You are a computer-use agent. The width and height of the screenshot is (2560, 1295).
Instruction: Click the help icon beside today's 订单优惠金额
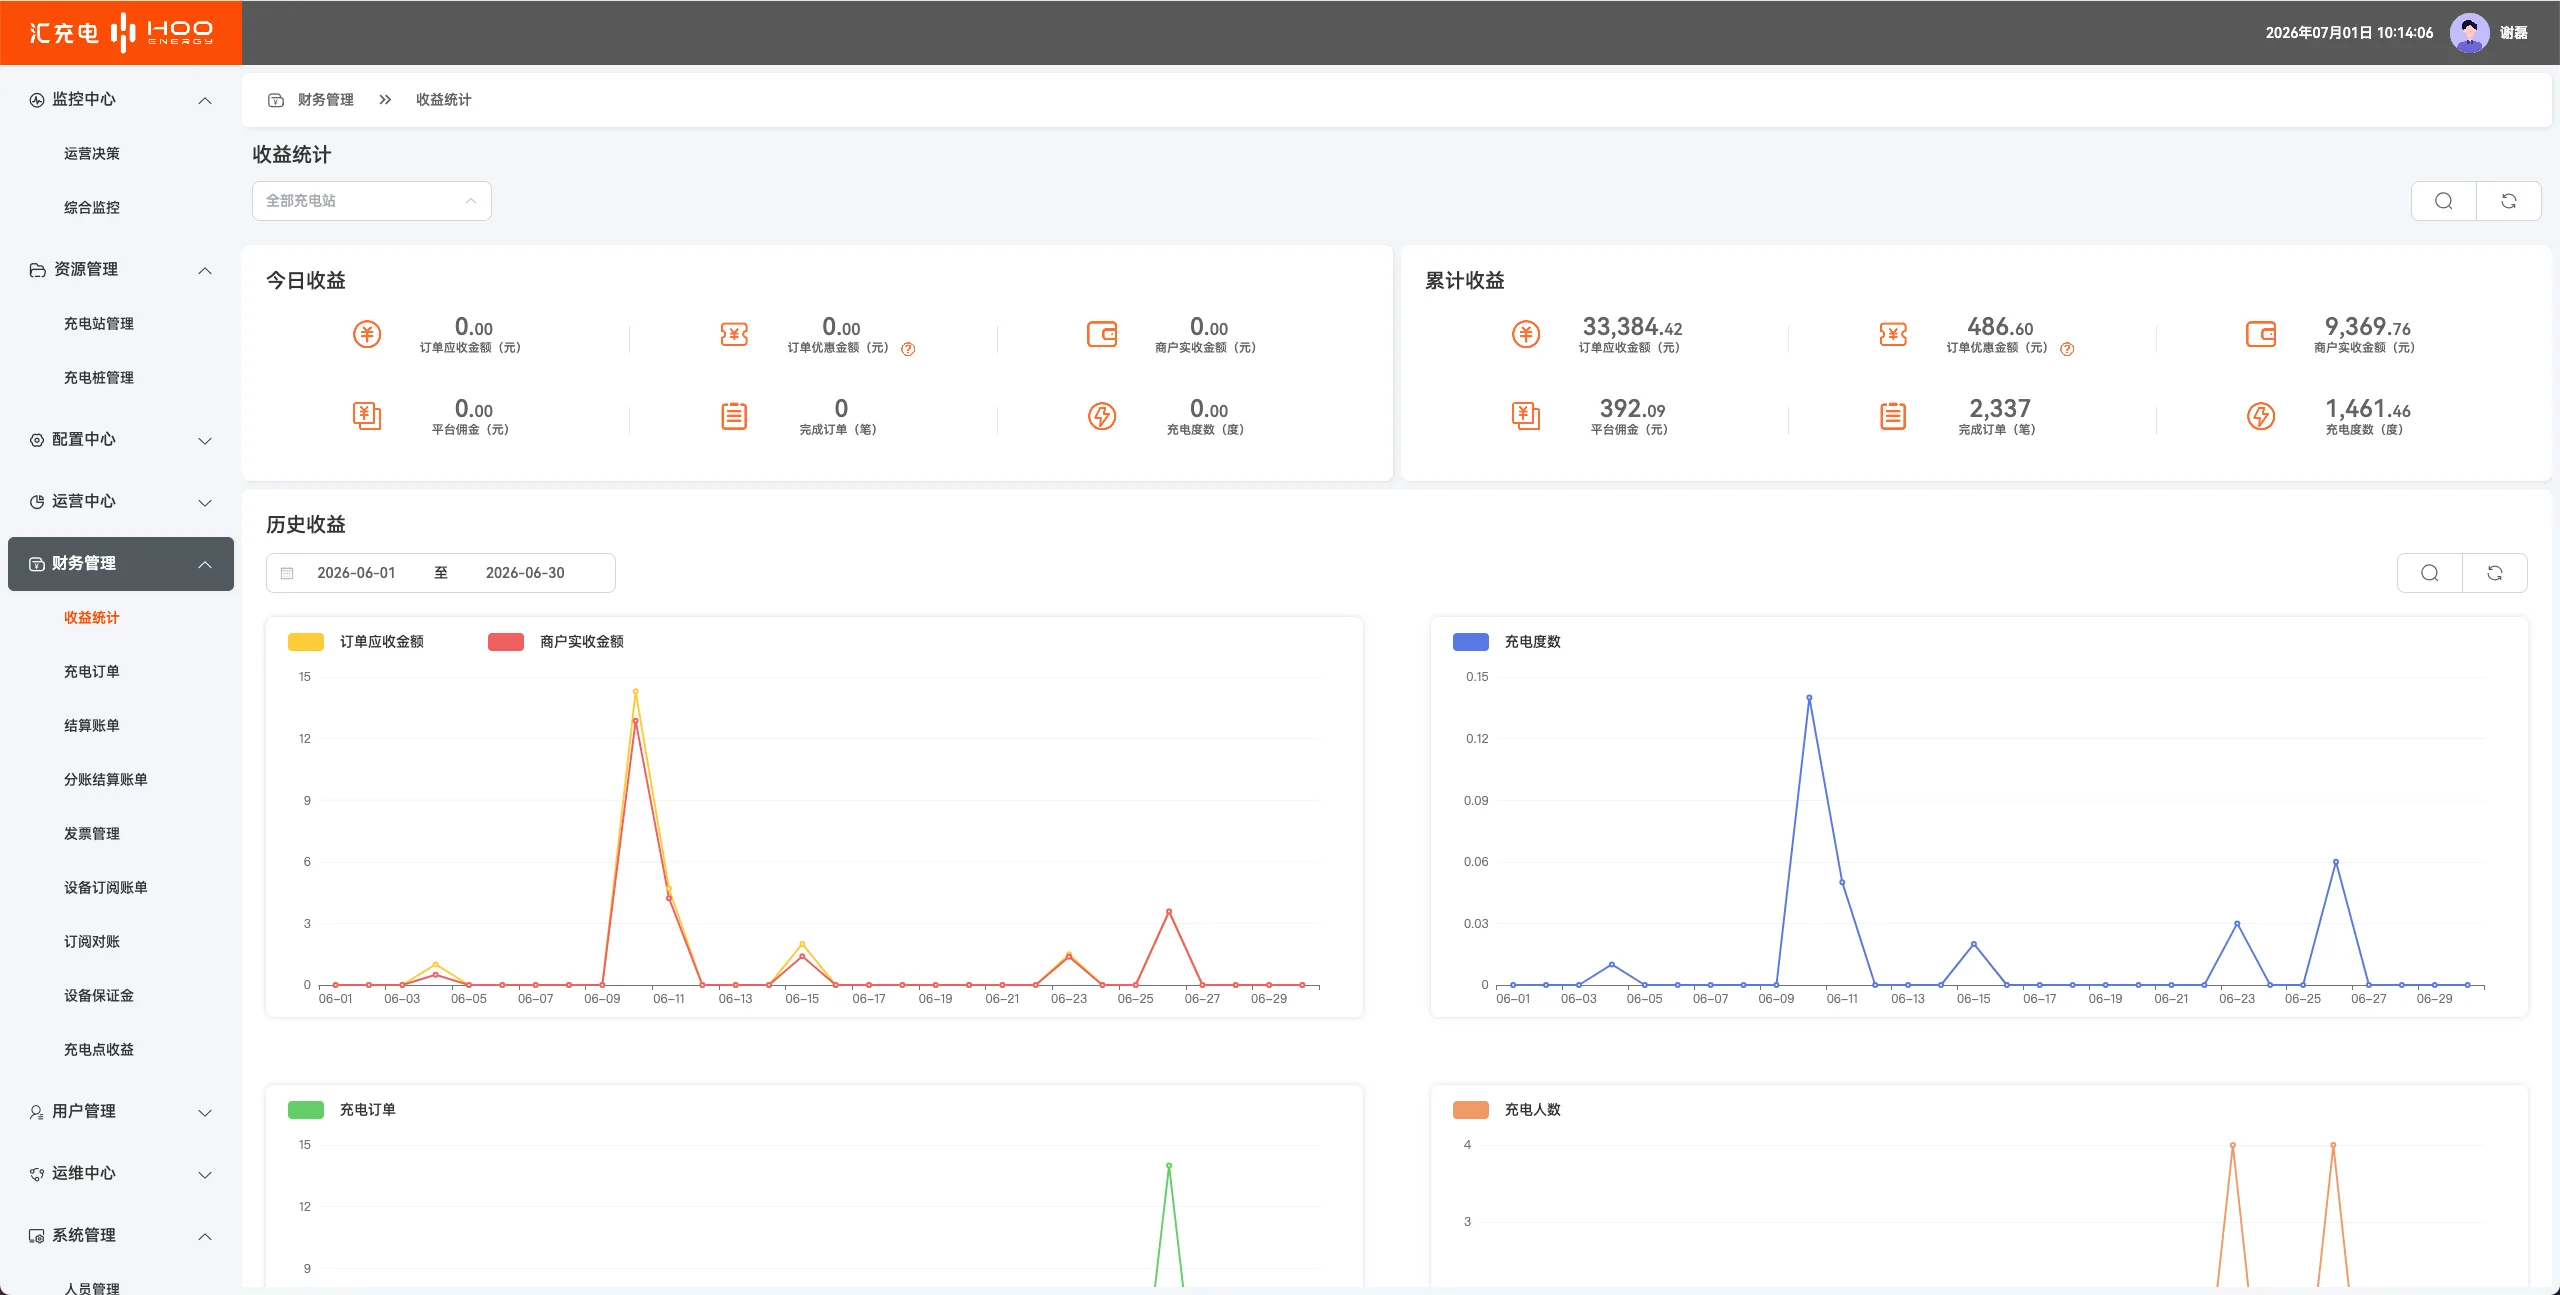pos(908,349)
